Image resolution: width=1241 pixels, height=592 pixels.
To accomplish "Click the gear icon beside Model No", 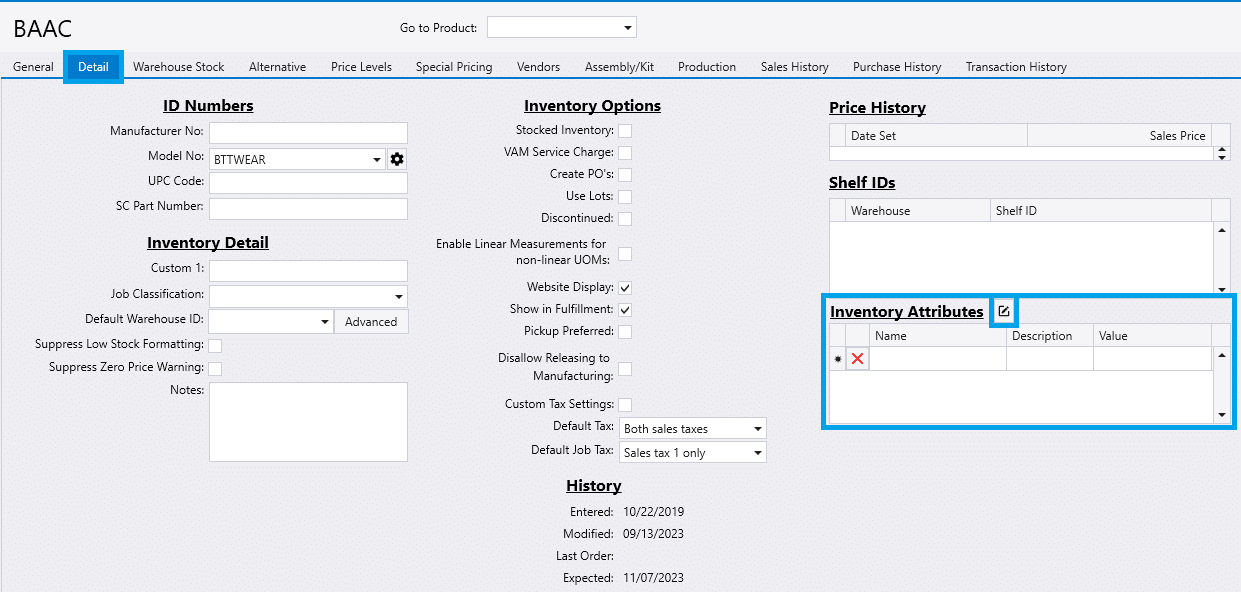I will tap(397, 159).
